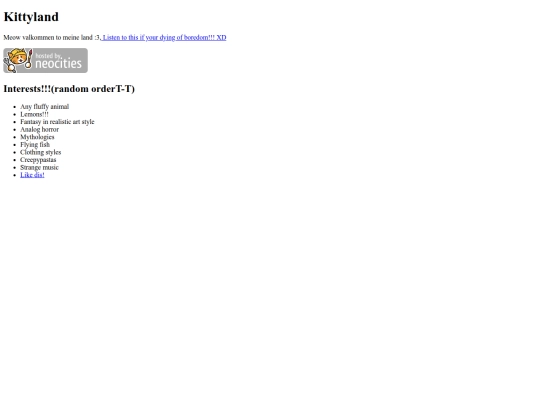Click the 'Strange music' list item
540x405 pixels.
(x=40, y=167)
